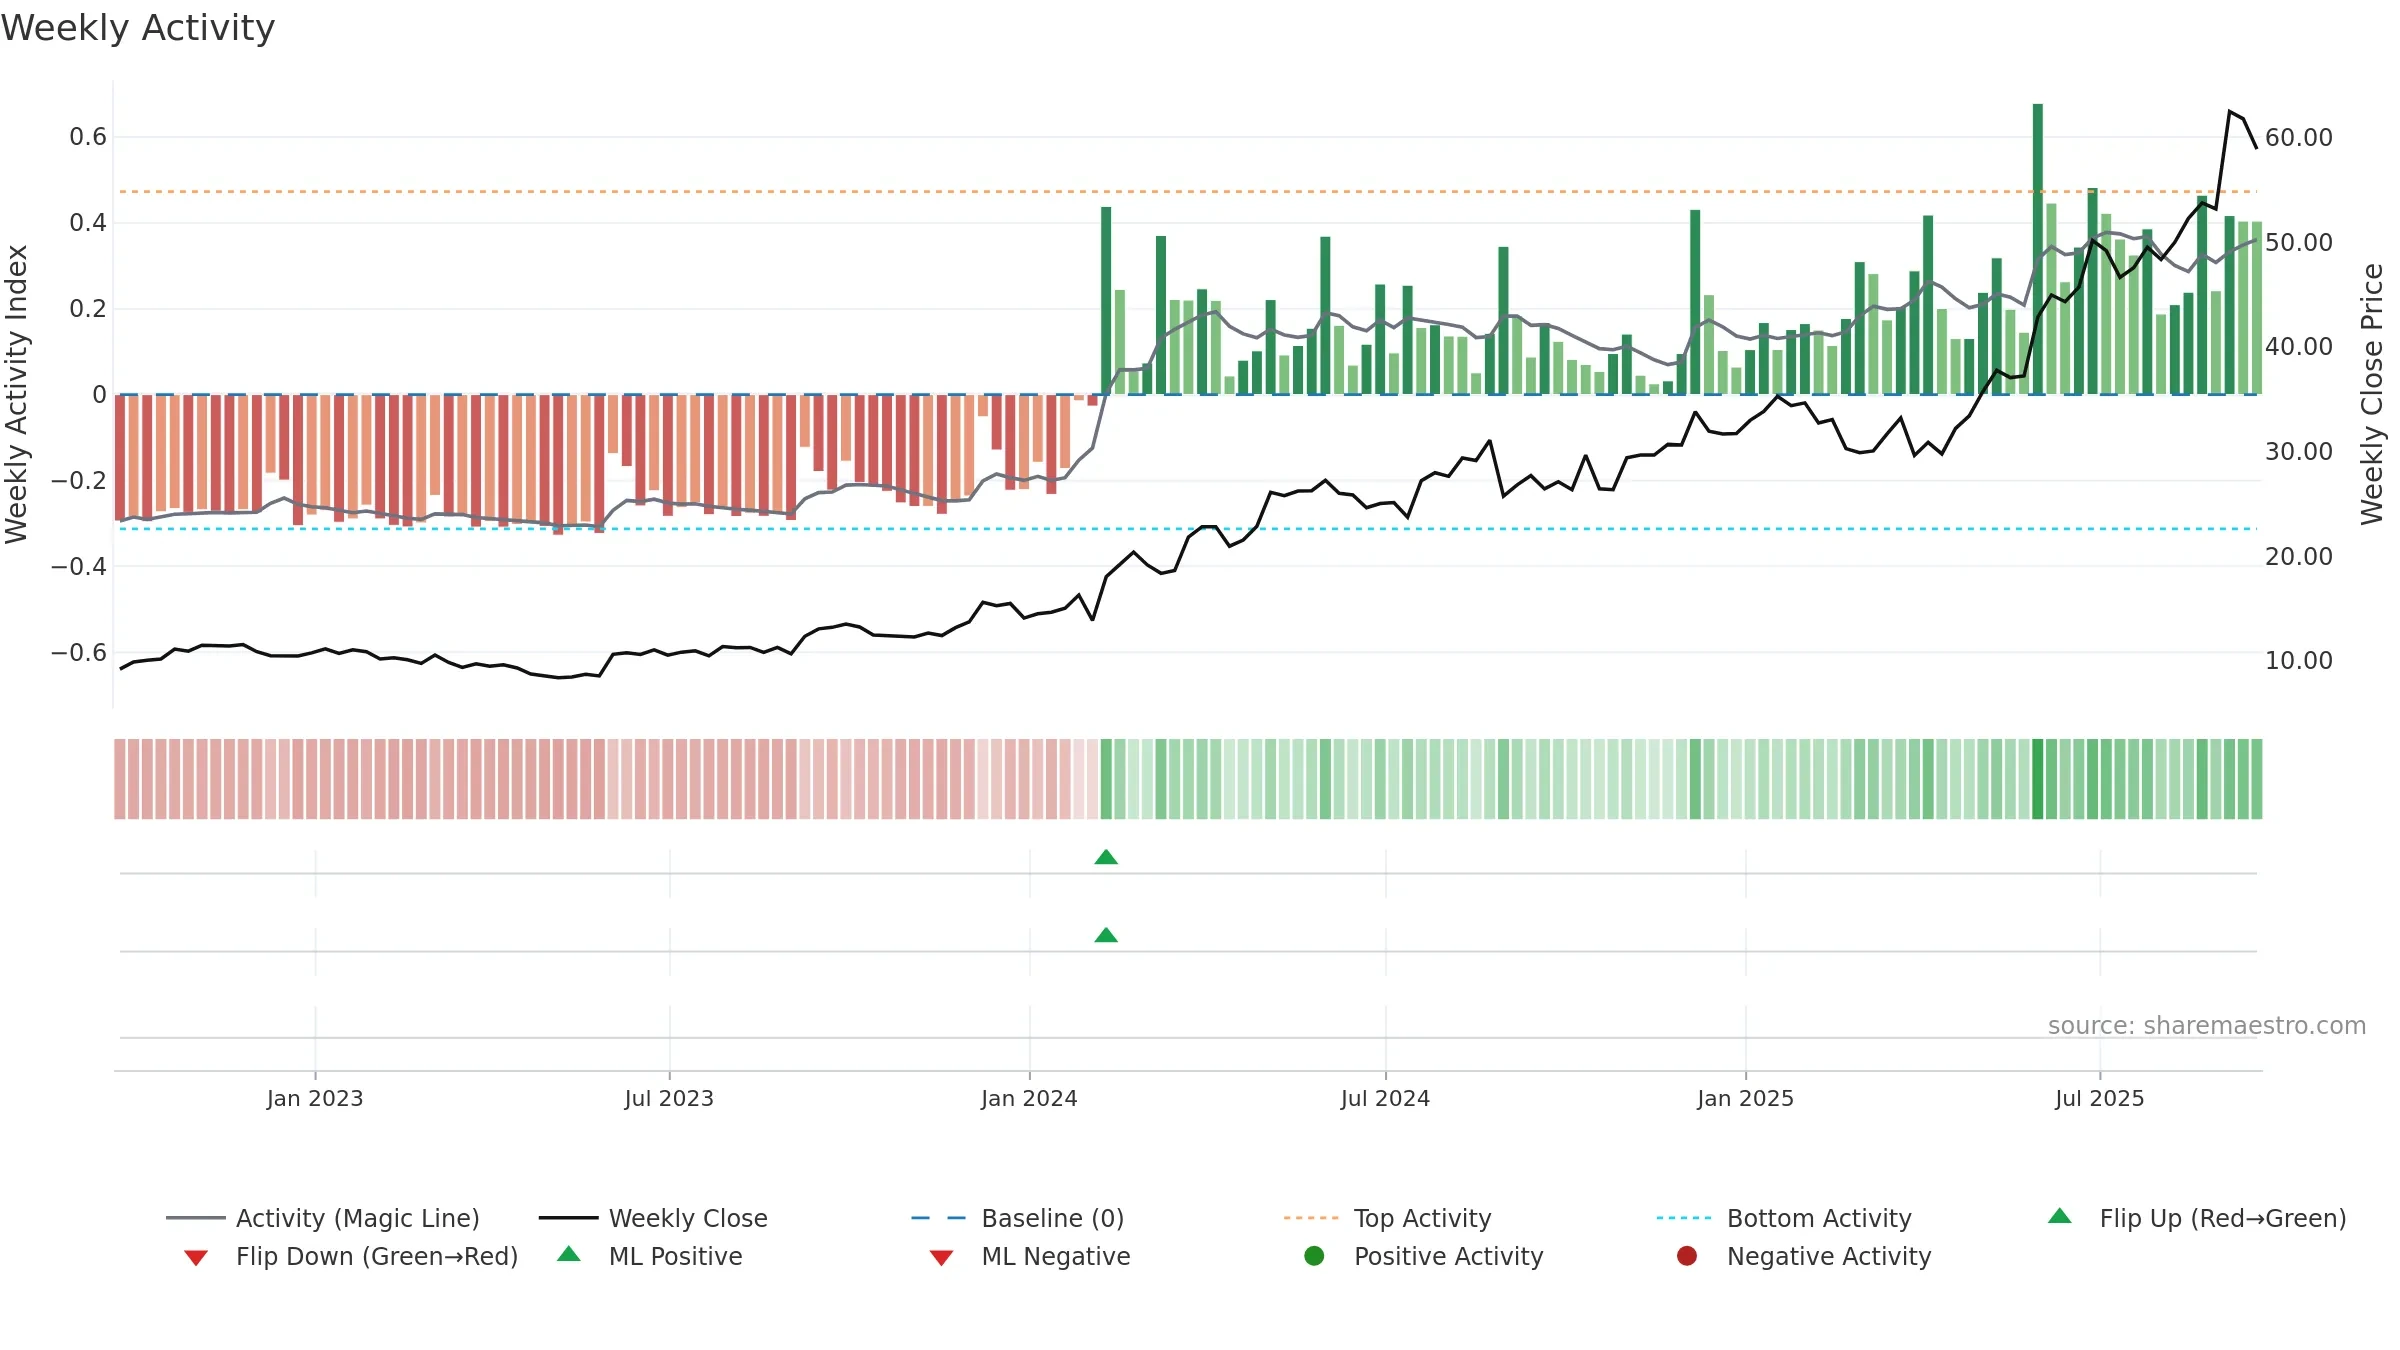Click the ML Negative red triangle legend icon
Screen dimensions: 2400x1350
coord(941,1258)
